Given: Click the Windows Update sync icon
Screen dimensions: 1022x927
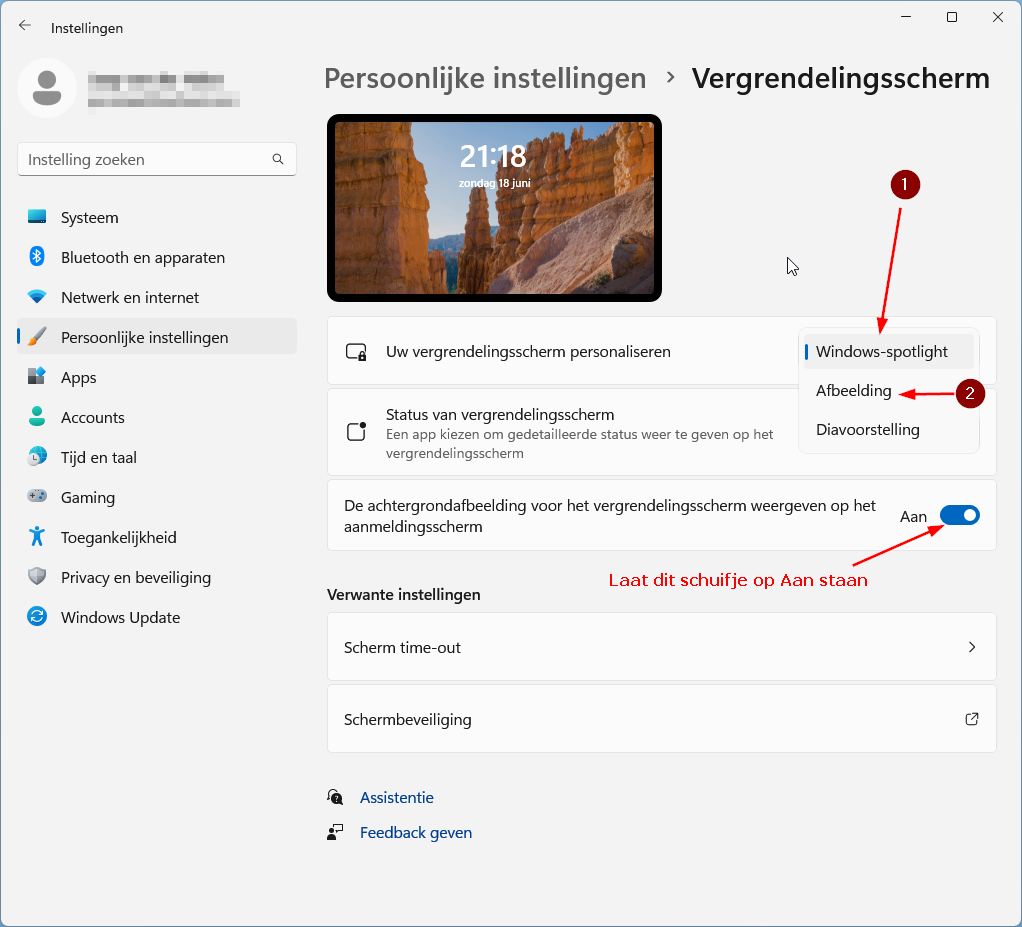Looking at the screenshot, I should (x=37, y=617).
